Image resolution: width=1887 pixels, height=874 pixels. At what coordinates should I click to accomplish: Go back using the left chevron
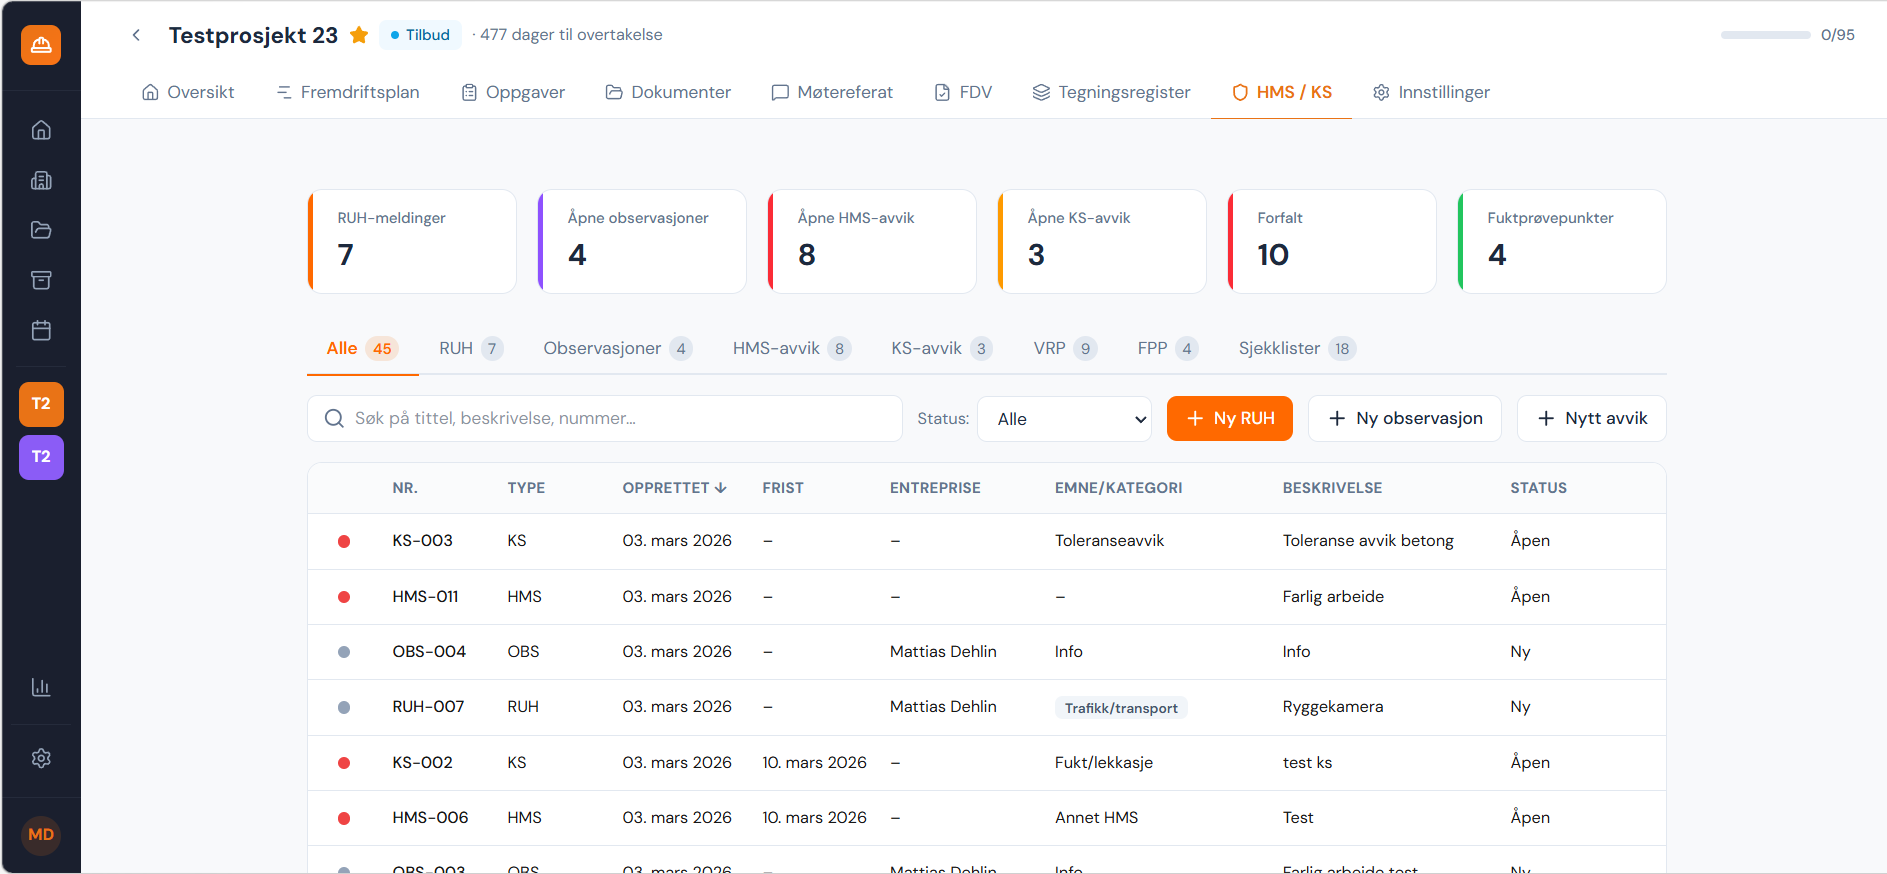(x=136, y=35)
